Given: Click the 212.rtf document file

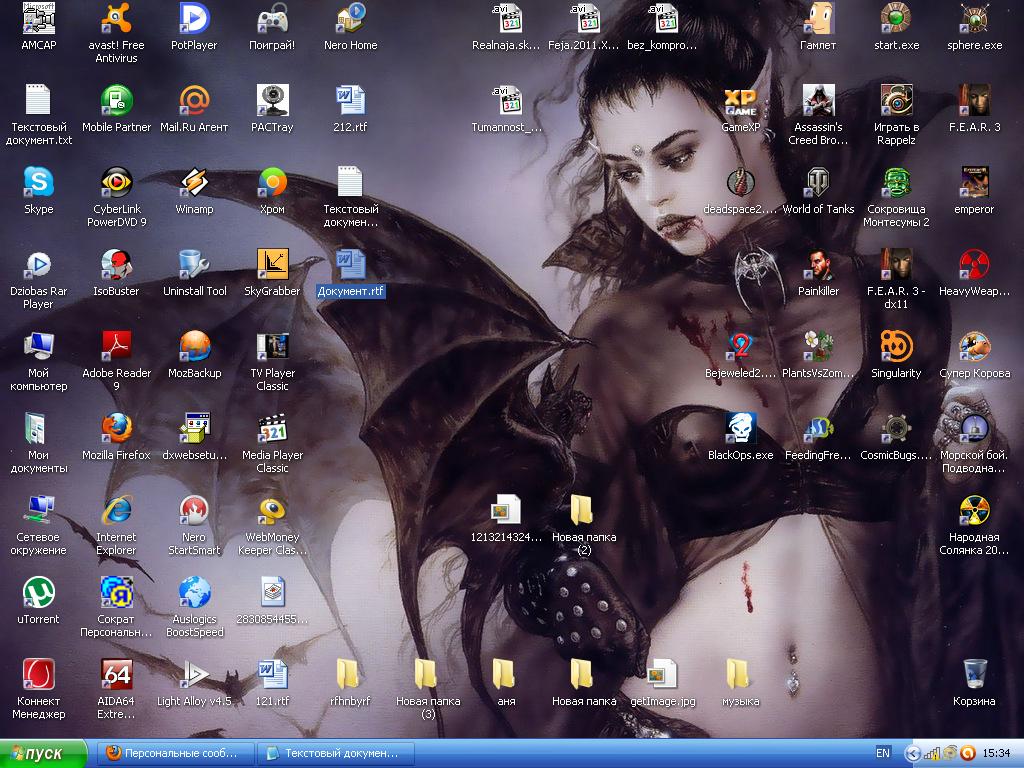Looking at the screenshot, I should (351, 101).
